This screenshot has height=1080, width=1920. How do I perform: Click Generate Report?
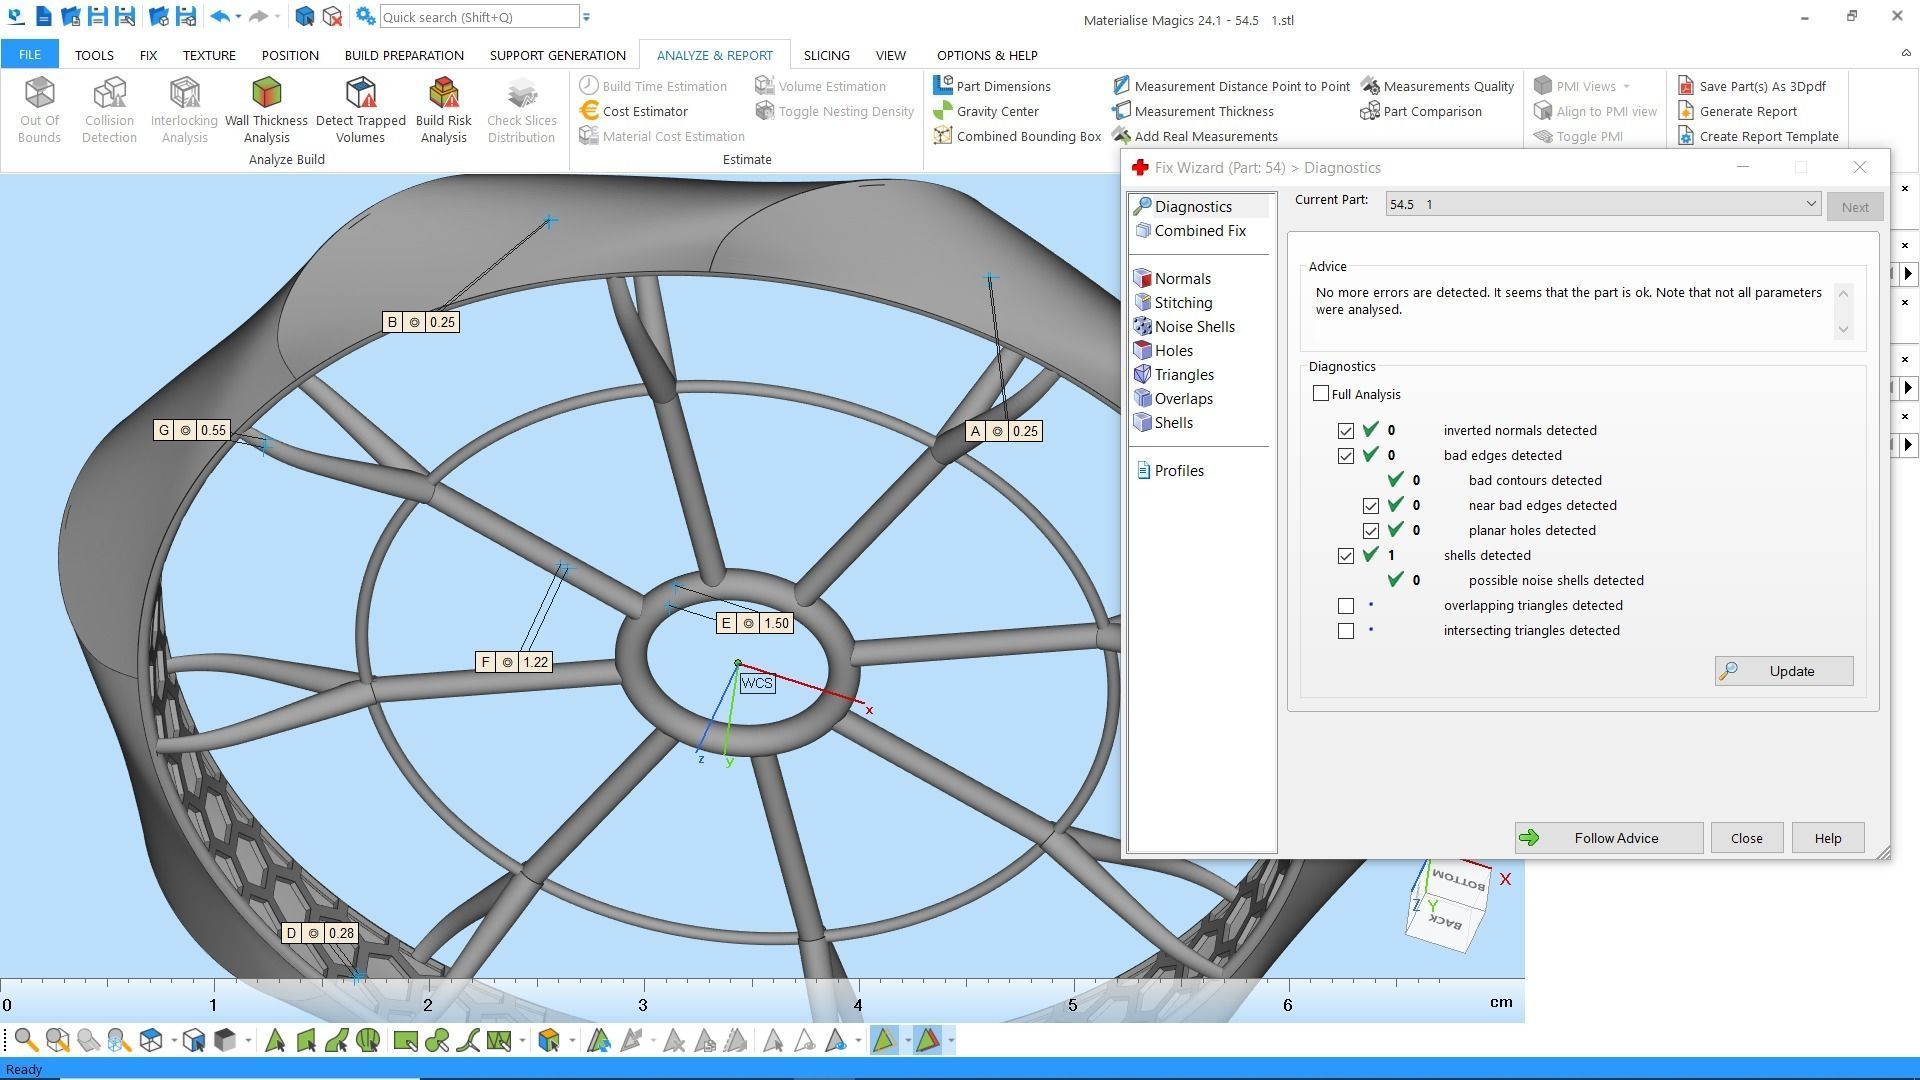coord(1747,111)
